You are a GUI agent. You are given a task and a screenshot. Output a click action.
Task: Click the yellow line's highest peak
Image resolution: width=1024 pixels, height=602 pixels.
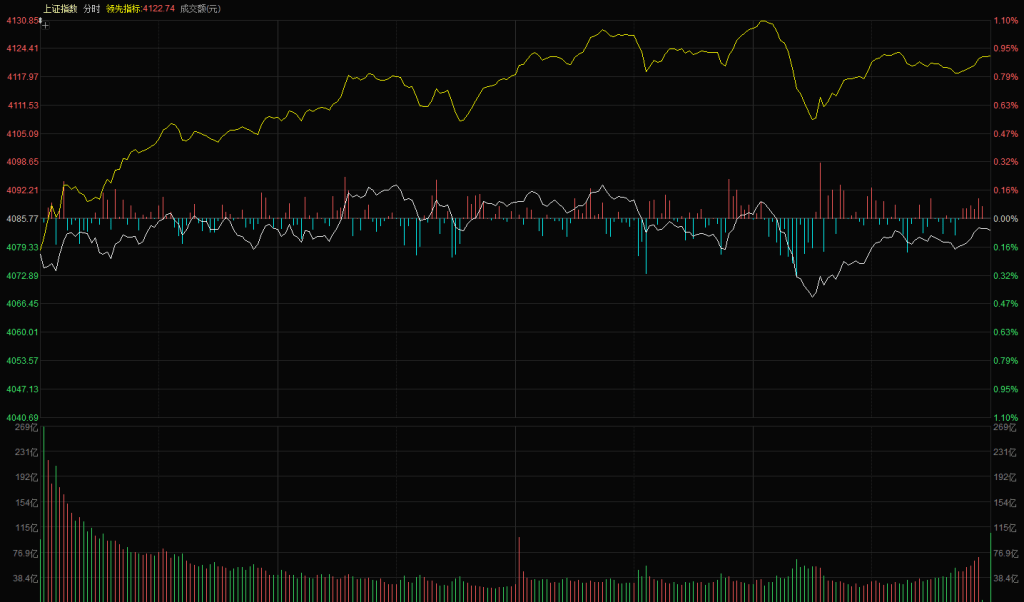(x=763, y=21)
